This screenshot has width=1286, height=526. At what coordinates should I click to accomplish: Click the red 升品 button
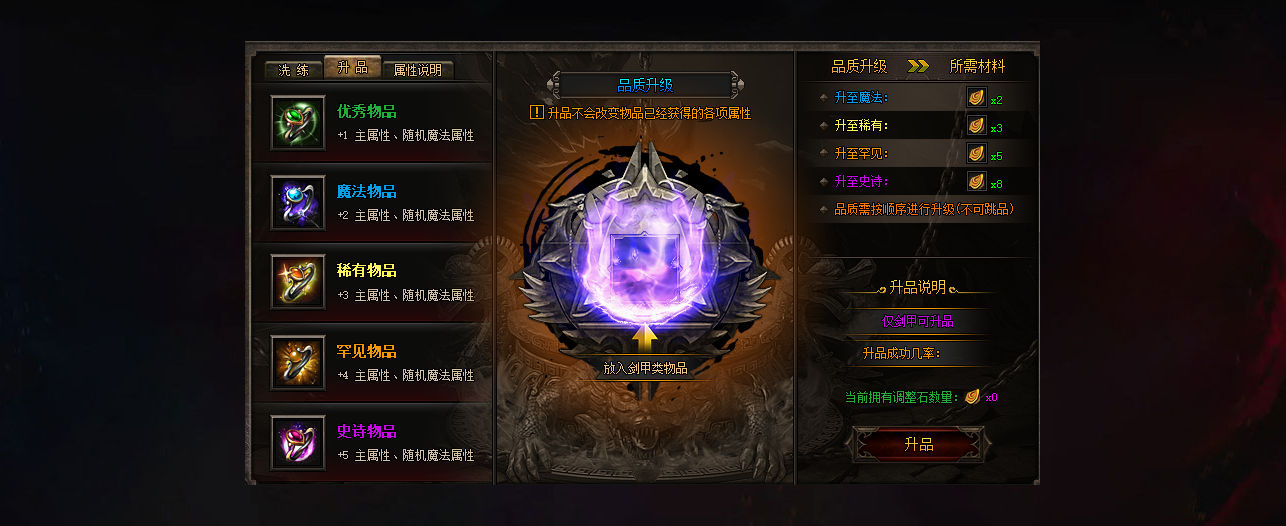point(918,444)
